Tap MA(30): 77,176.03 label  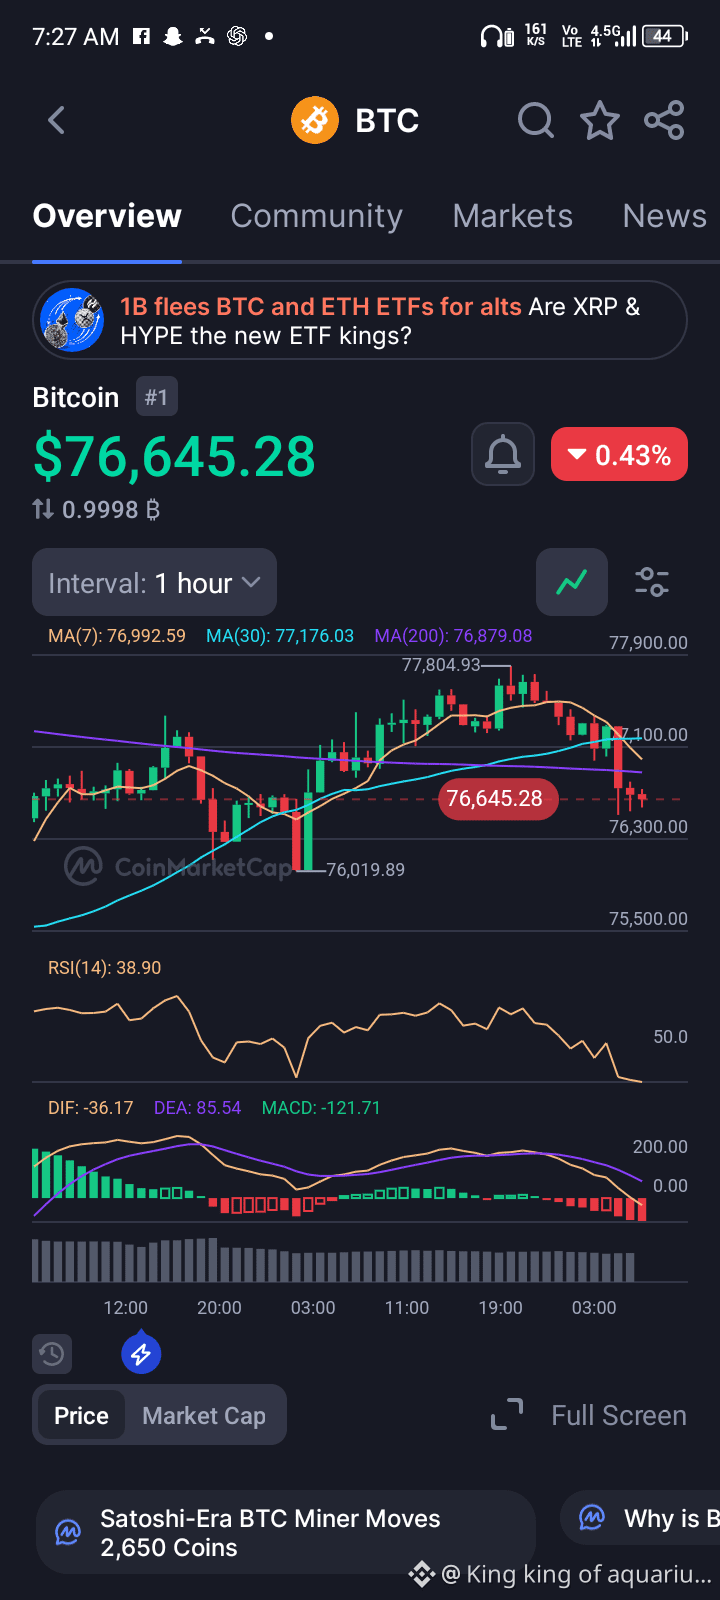[280, 635]
